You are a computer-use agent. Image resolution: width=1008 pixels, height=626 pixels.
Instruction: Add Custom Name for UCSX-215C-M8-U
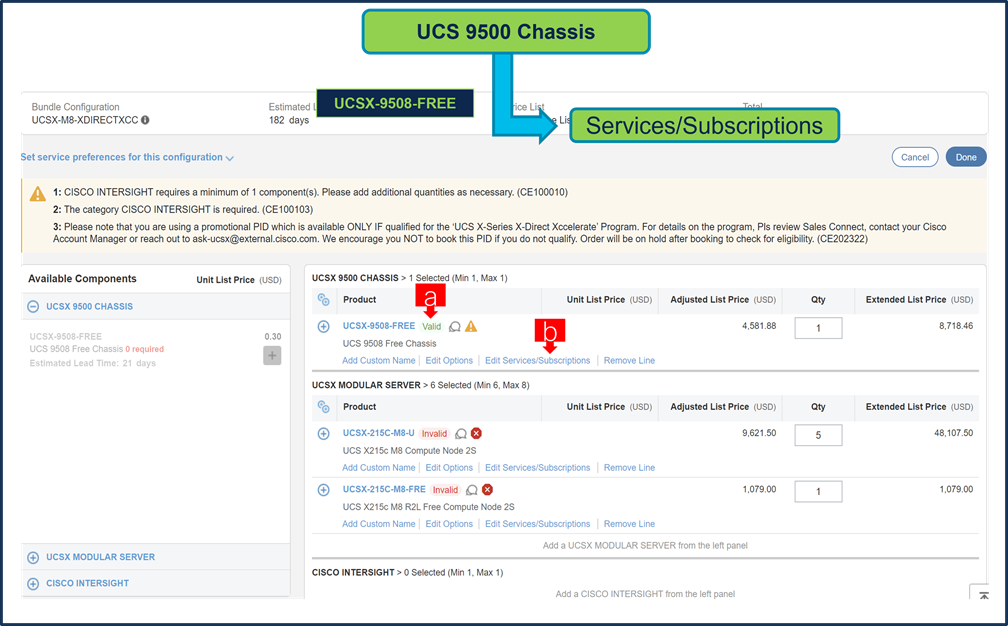[379, 468]
